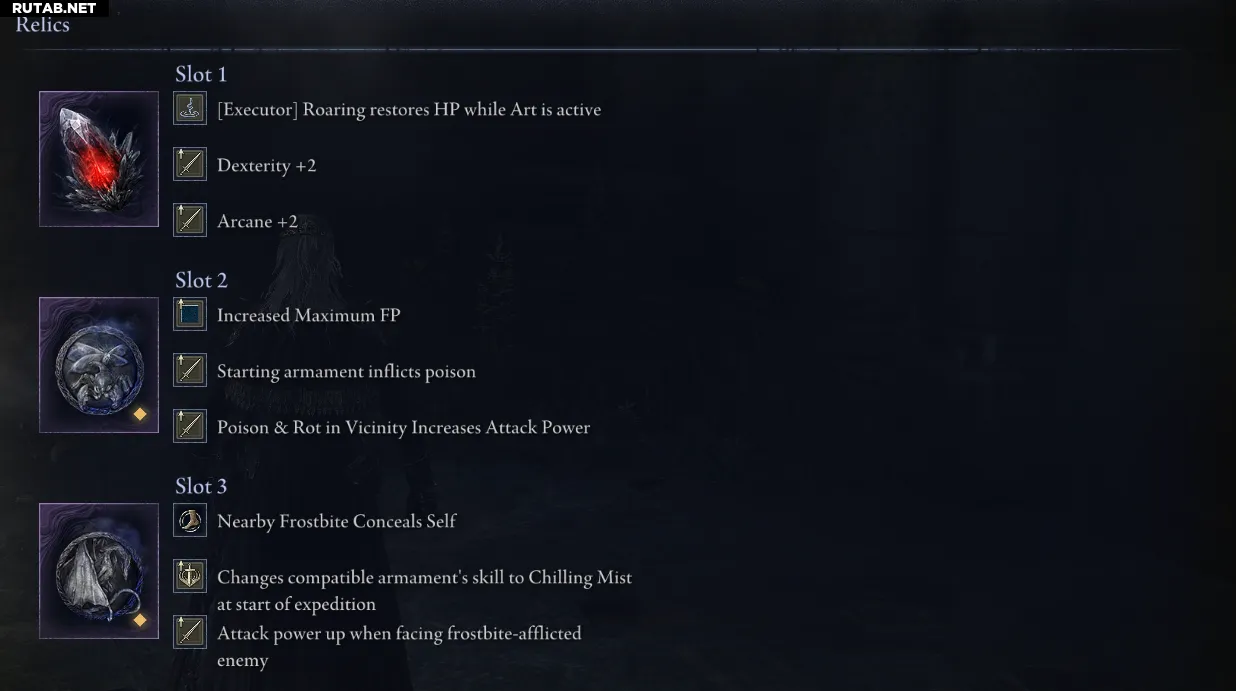Click the Starting armament inflicts poison icon
The height and width of the screenshot is (691, 1236).
[x=190, y=371]
